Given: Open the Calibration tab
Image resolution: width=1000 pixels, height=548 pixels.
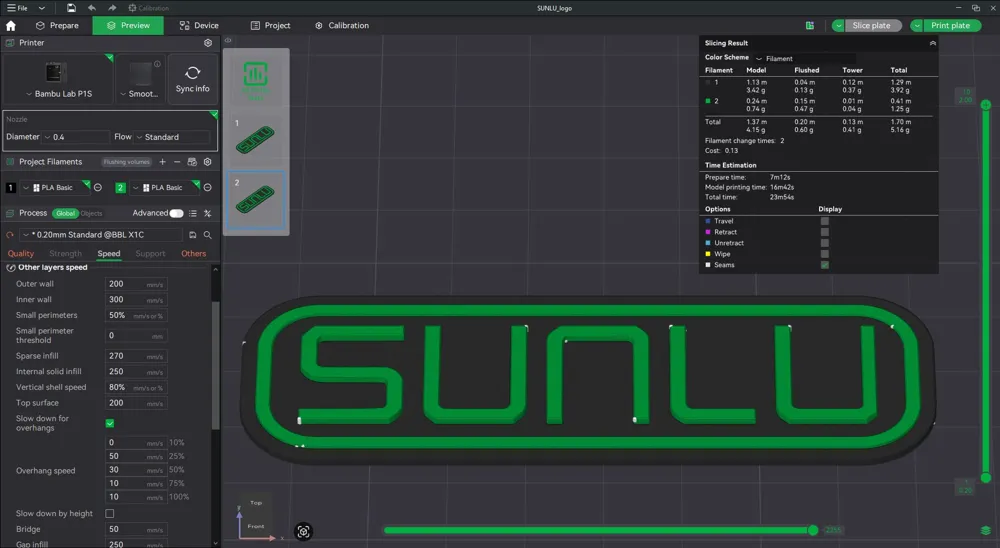Looking at the screenshot, I should tap(342, 26).
